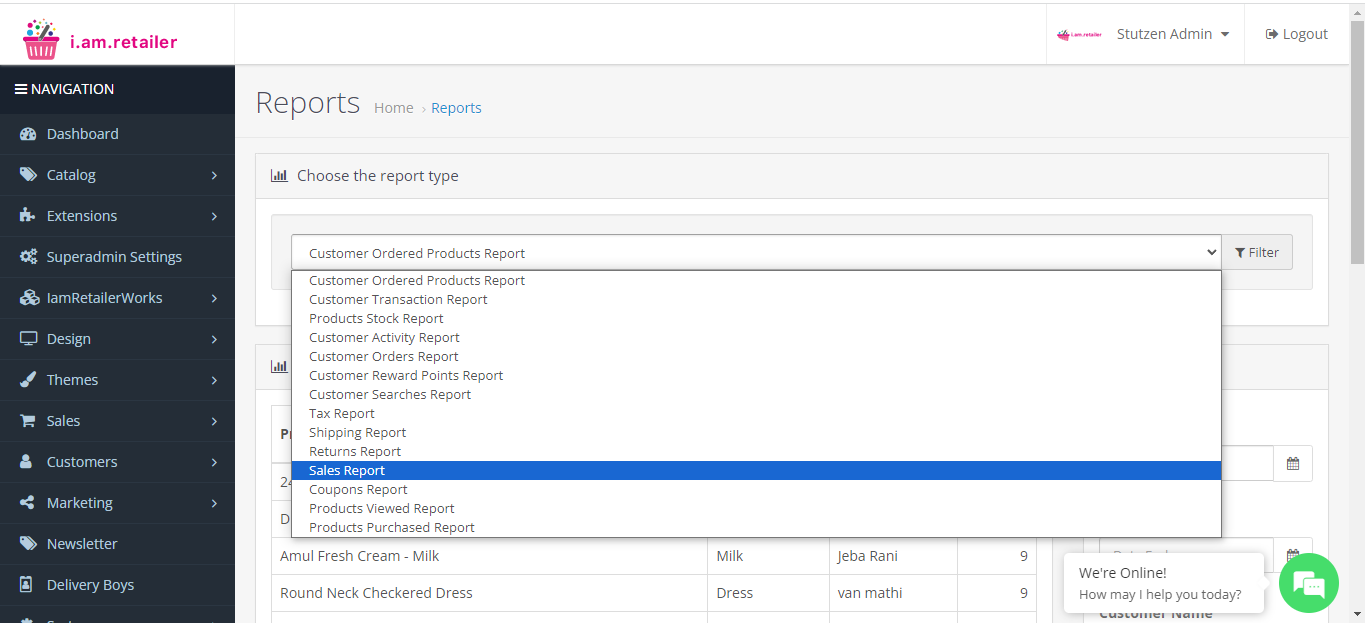
Task: Click the Themes paintbrush icon
Action: coord(28,380)
